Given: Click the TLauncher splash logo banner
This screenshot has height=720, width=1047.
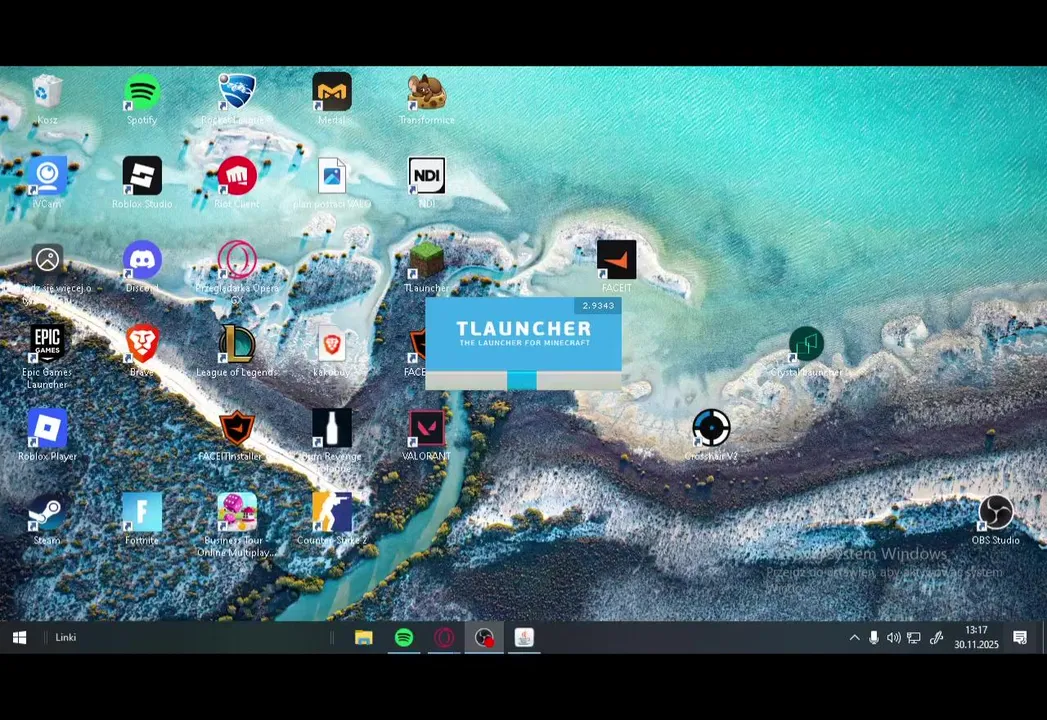Looking at the screenshot, I should [523, 334].
